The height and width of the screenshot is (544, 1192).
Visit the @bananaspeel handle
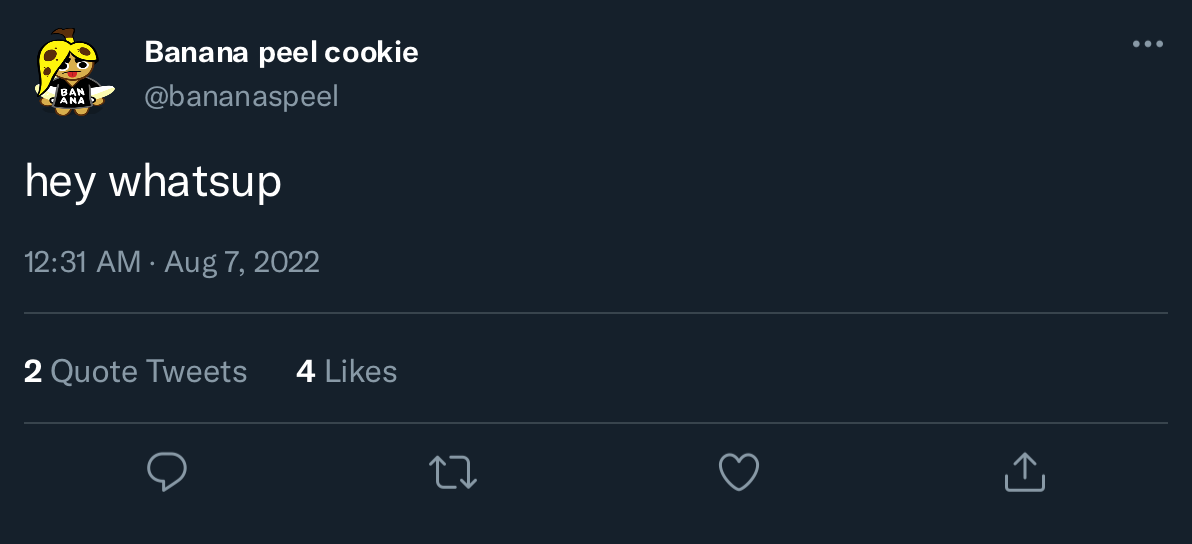click(241, 96)
